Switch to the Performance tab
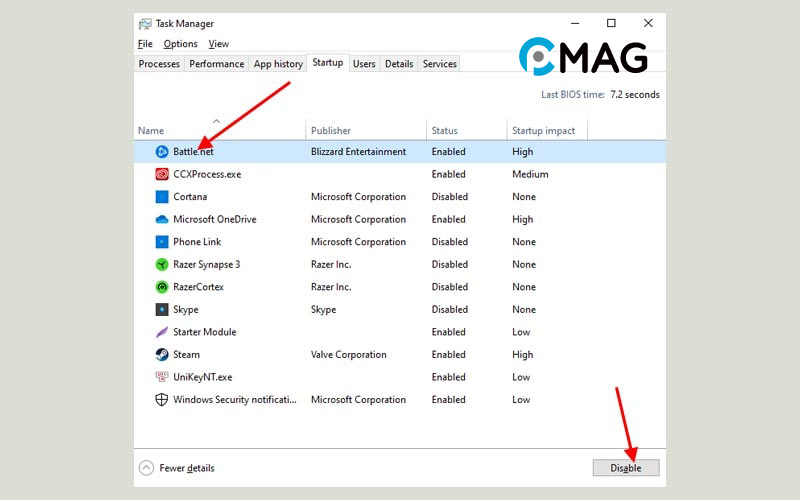Viewport: 800px width, 500px height. 217,64
